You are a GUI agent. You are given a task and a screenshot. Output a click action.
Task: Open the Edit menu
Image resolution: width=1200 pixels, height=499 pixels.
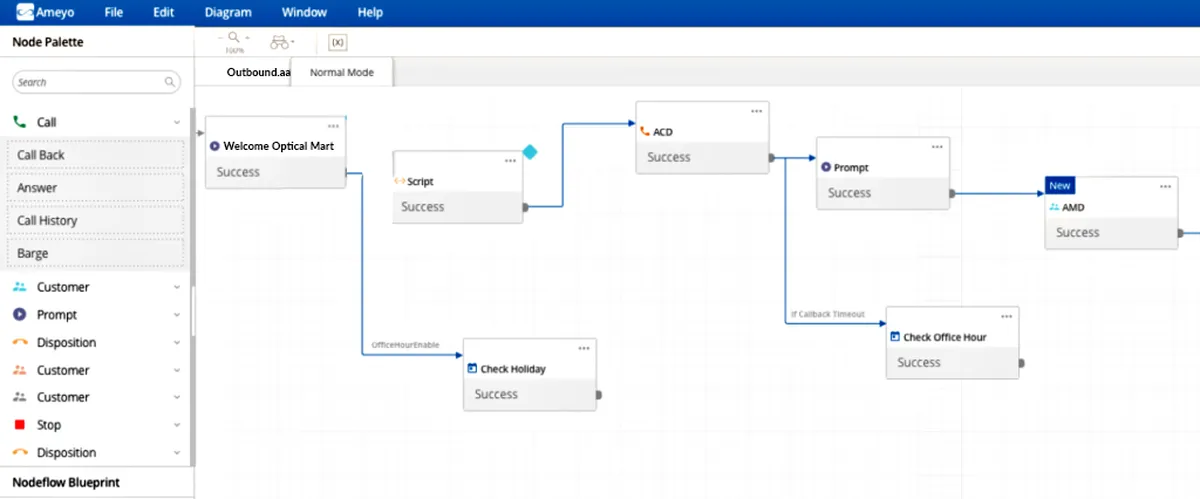click(164, 13)
